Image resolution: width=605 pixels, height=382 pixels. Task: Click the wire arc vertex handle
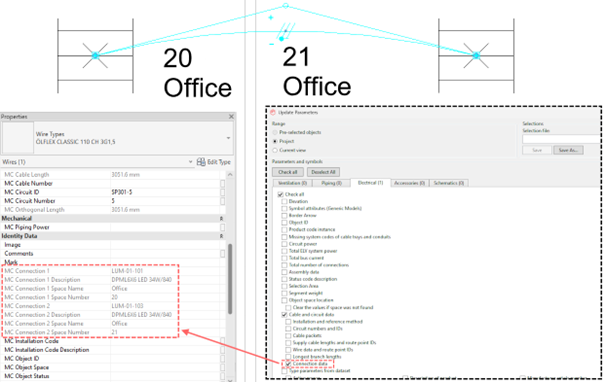pyautogui.click(x=286, y=5)
